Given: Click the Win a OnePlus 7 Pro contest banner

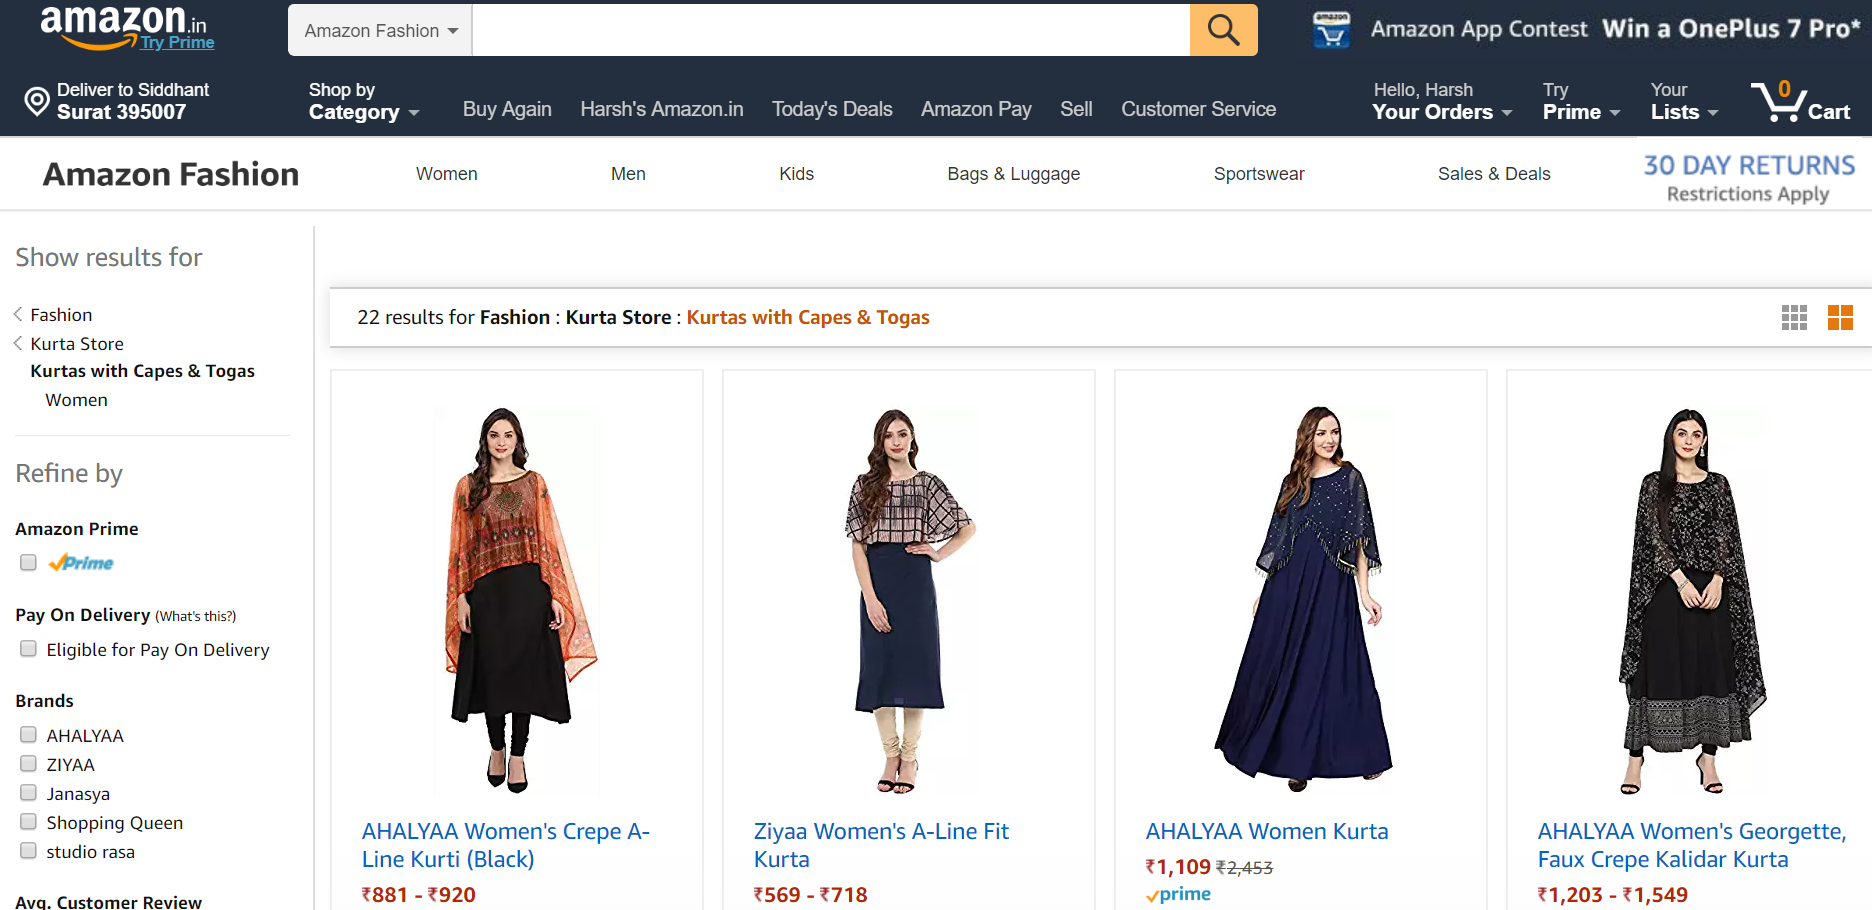Looking at the screenshot, I should [x=1731, y=29].
